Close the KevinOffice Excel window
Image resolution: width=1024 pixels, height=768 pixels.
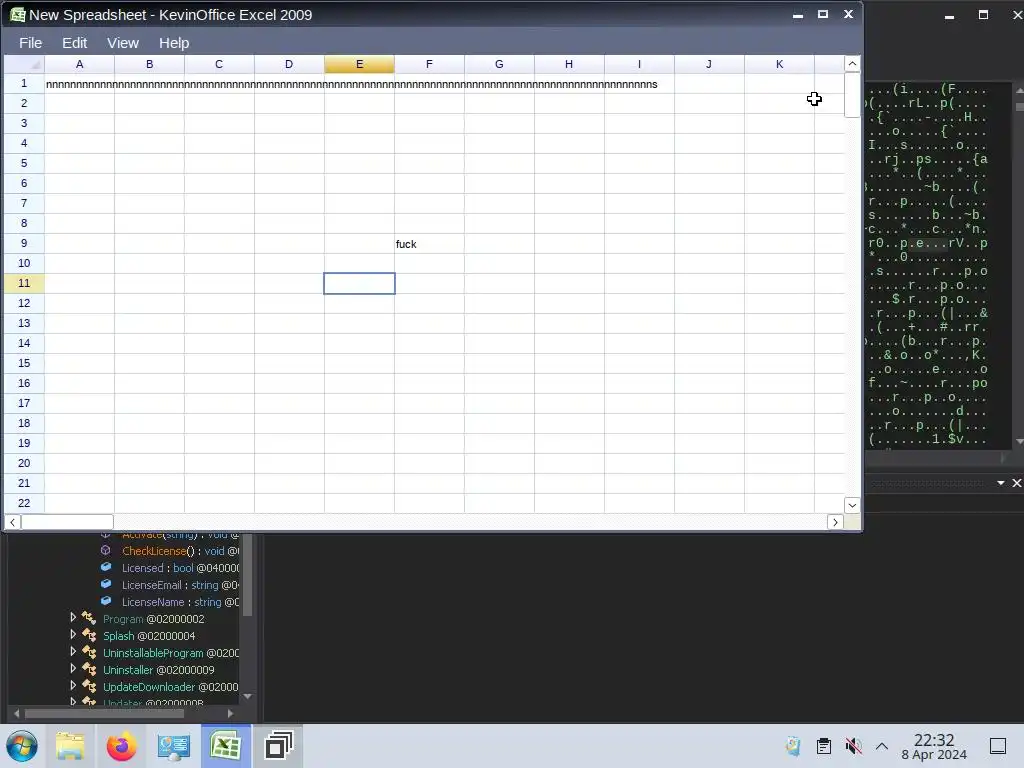pyautogui.click(x=848, y=14)
